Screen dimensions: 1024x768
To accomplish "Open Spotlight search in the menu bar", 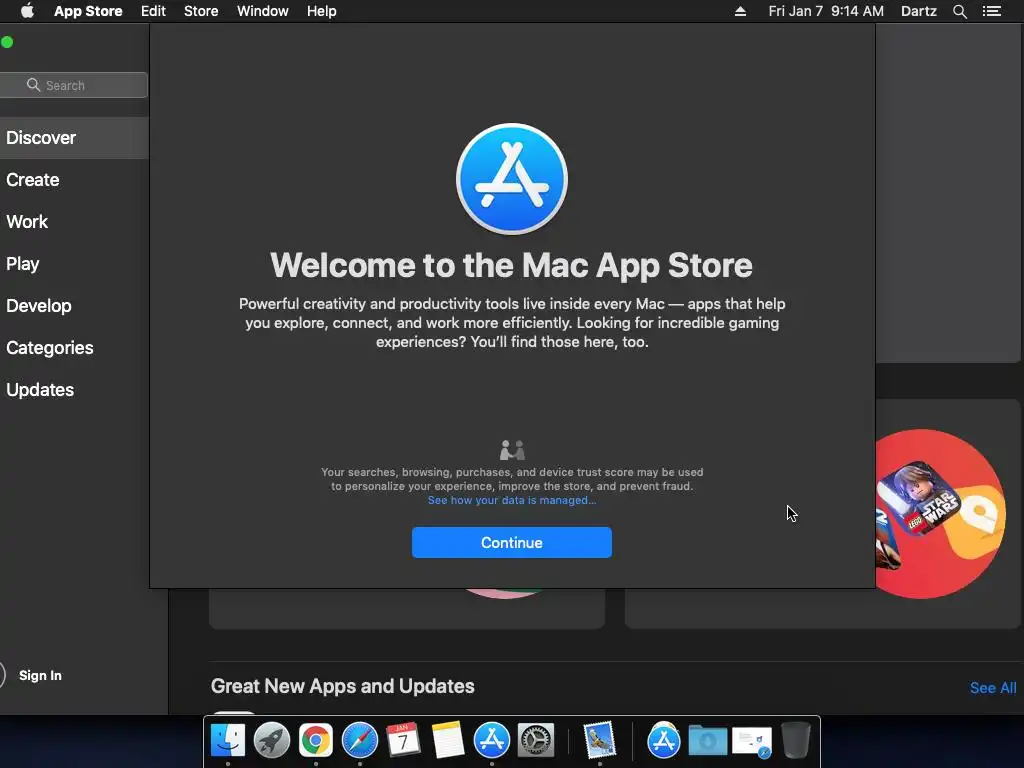I will pos(959,11).
